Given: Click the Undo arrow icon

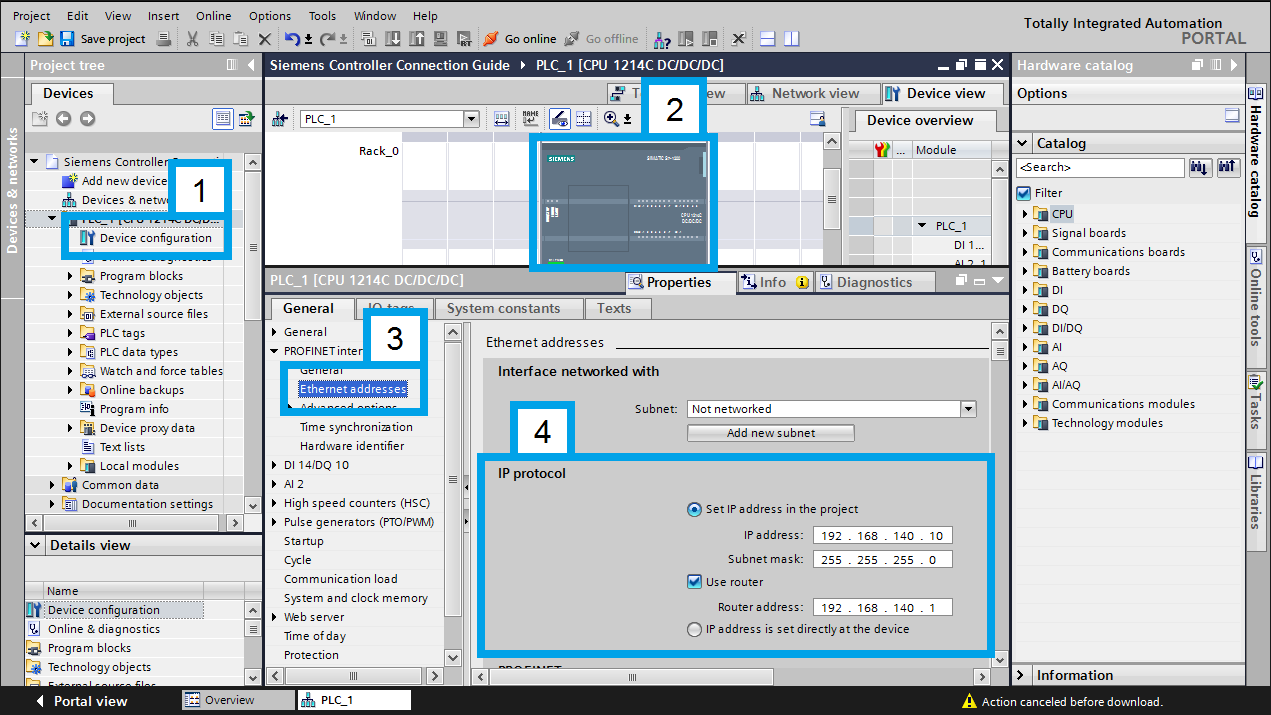Looking at the screenshot, I should pyautogui.click(x=292, y=39).
